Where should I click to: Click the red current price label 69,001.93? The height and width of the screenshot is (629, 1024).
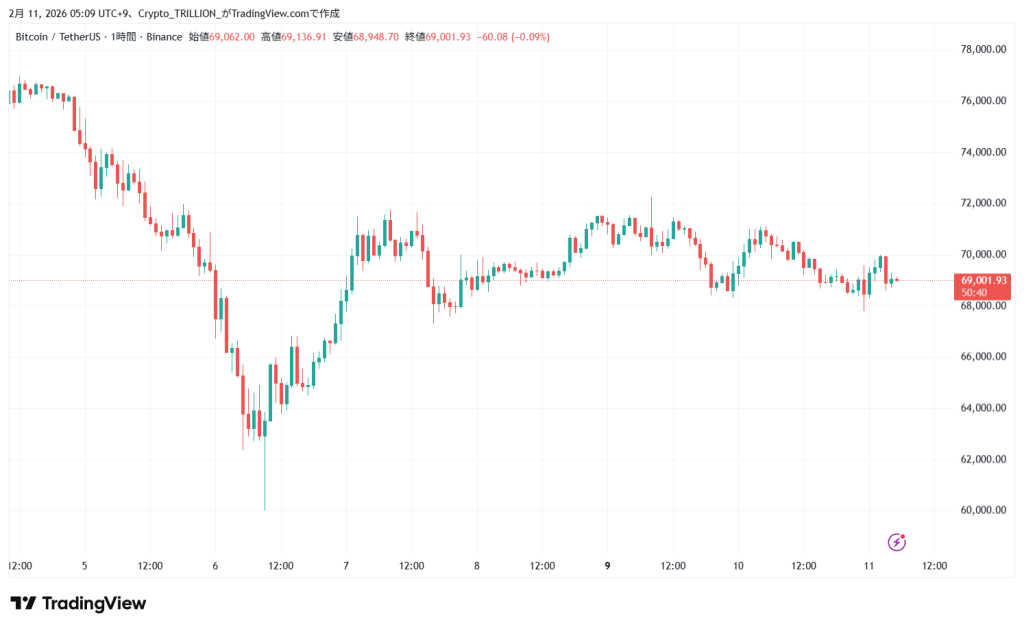click(981, 280)
